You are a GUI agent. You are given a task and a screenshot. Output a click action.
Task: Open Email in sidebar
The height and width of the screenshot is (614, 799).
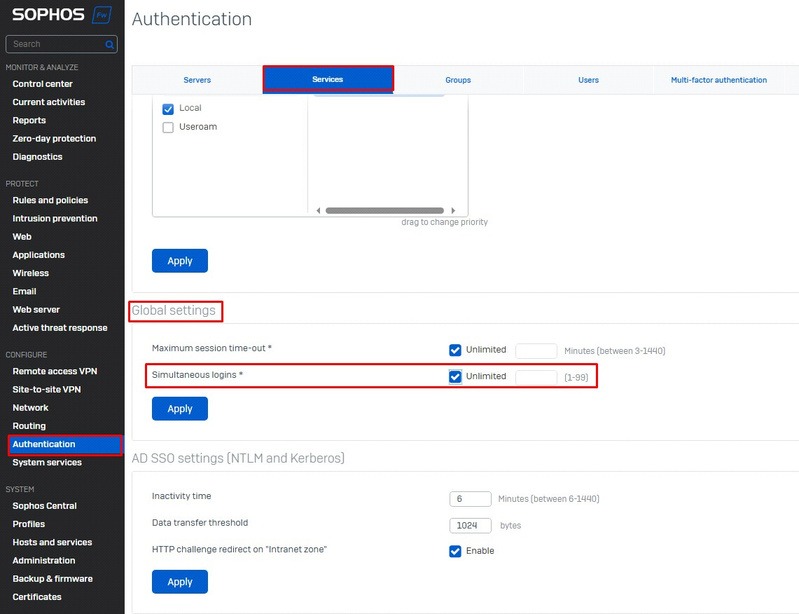24,291
